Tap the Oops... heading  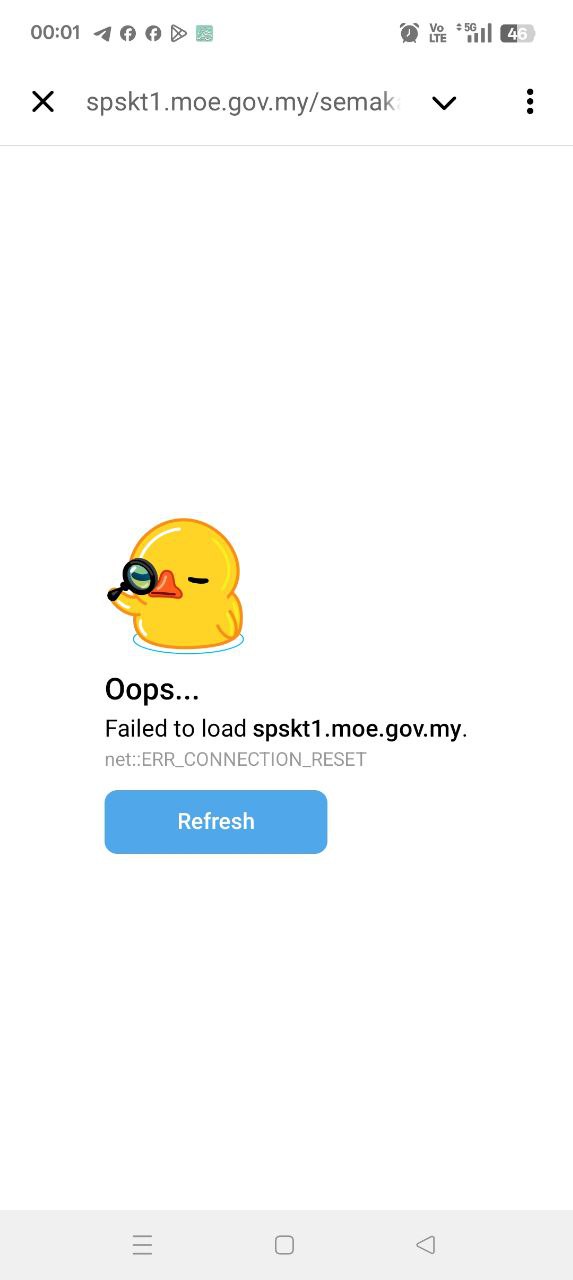tap(152, 689)
